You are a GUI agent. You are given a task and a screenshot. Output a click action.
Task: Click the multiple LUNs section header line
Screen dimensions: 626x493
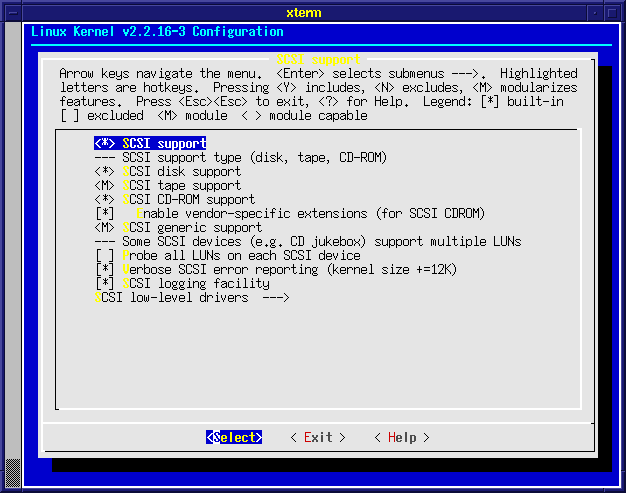click(x=307, y=242)
